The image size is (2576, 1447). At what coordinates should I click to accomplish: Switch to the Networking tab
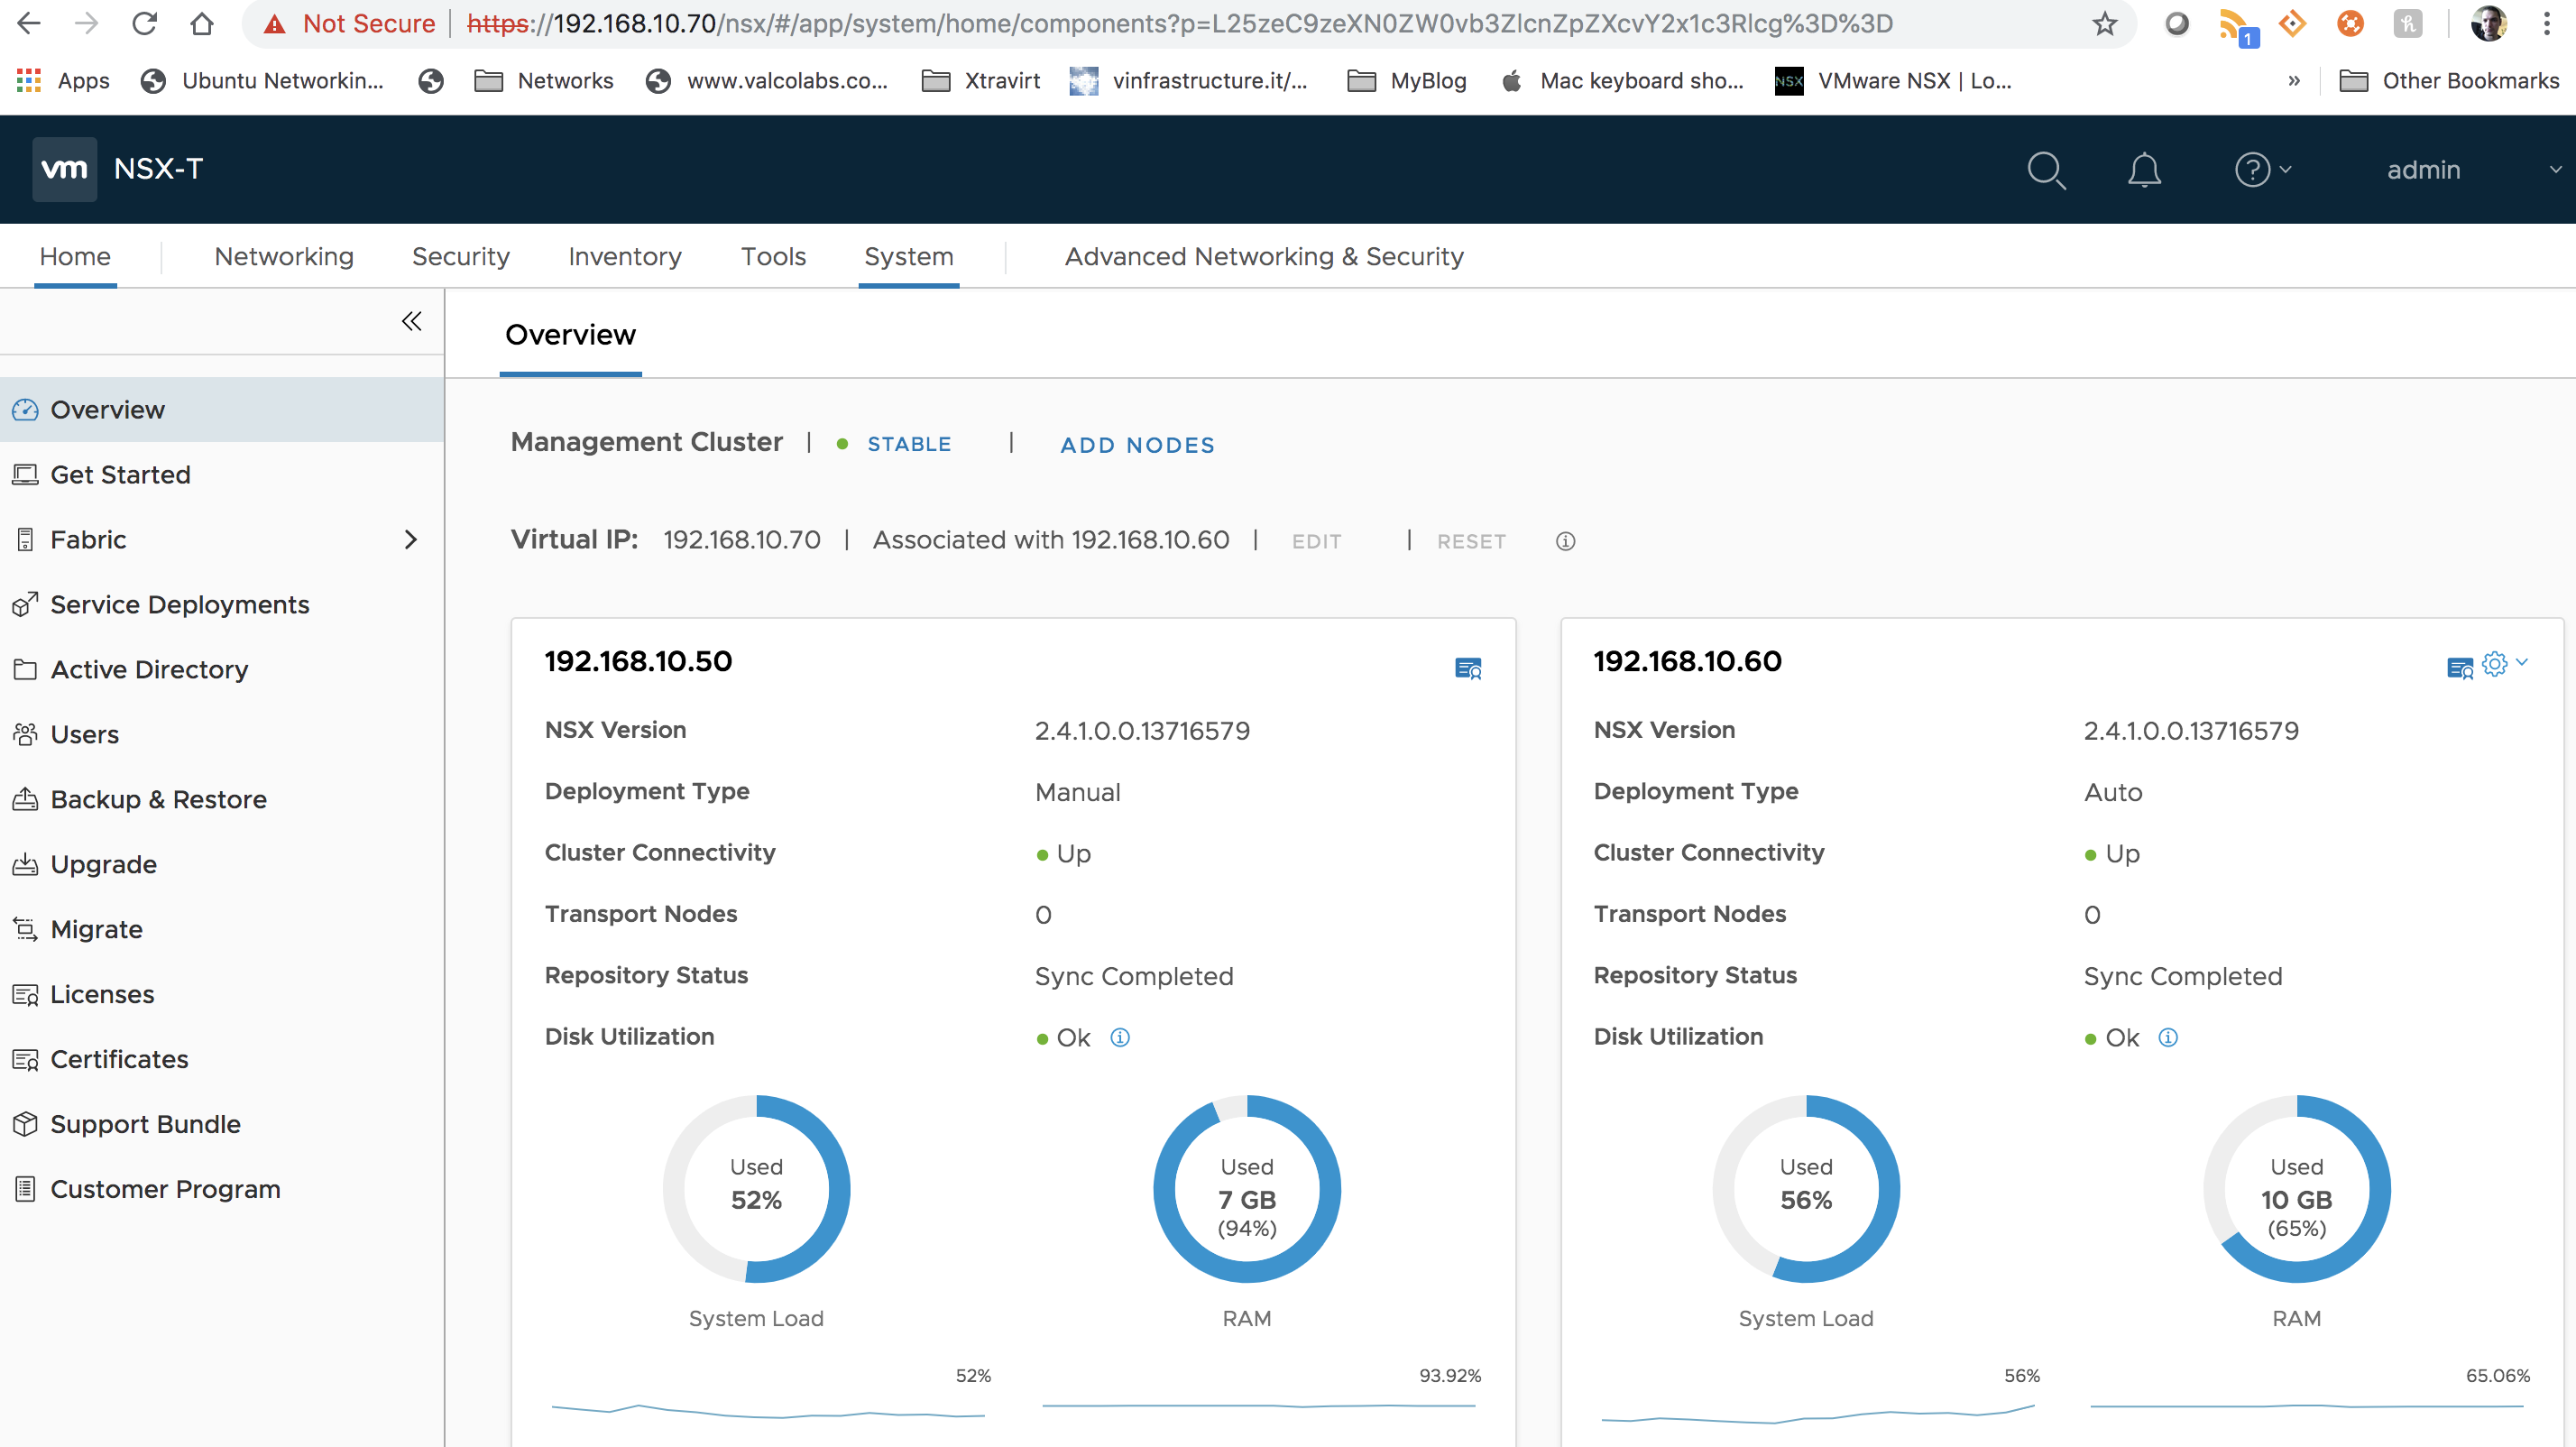pyautogui.click(x=283, y=256)
